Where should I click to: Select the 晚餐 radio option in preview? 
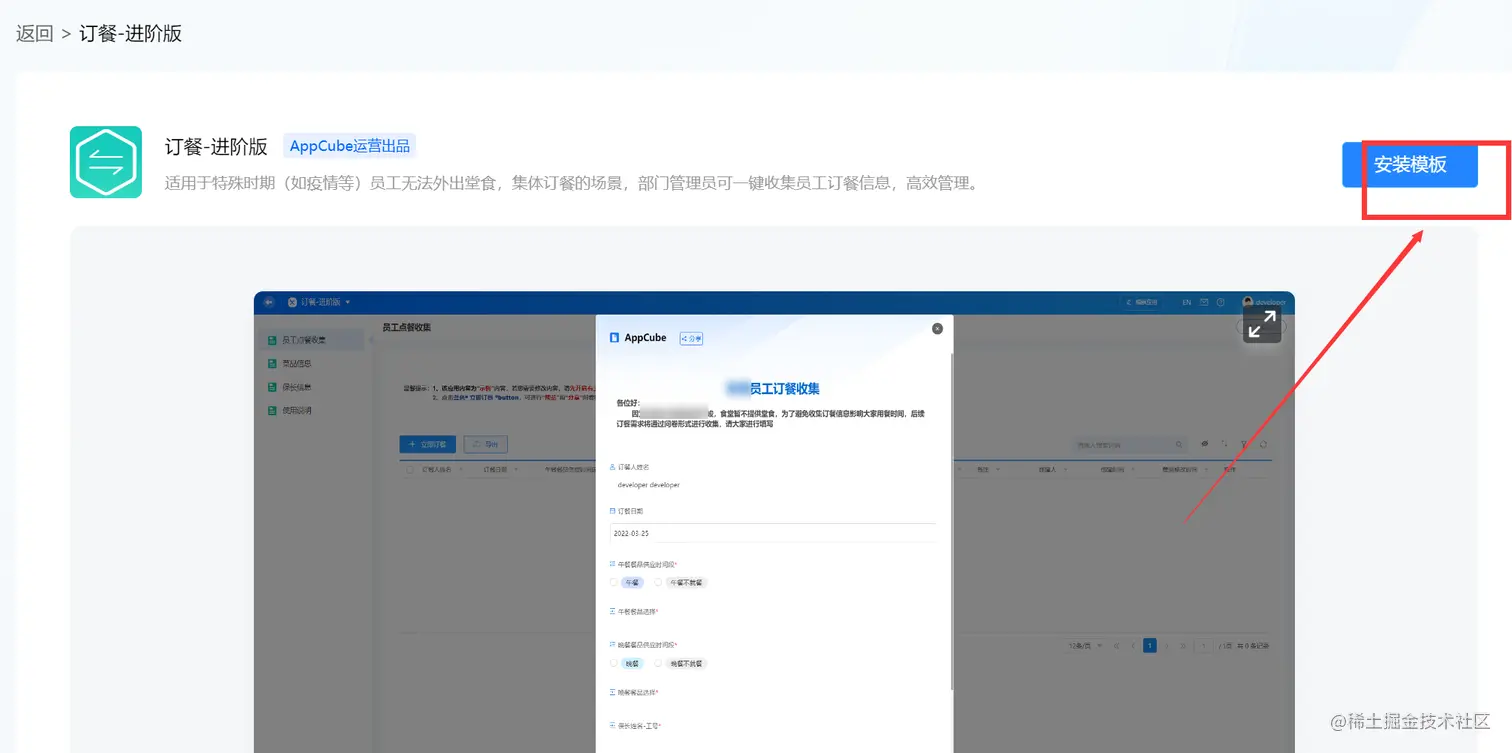click(627, 663)
